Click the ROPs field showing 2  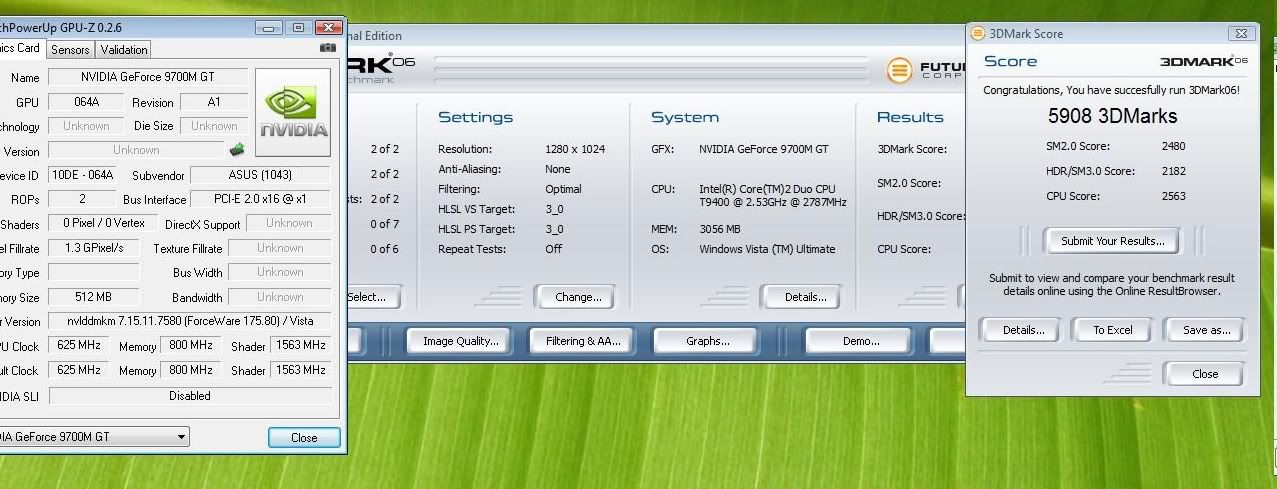click(82, 199)
